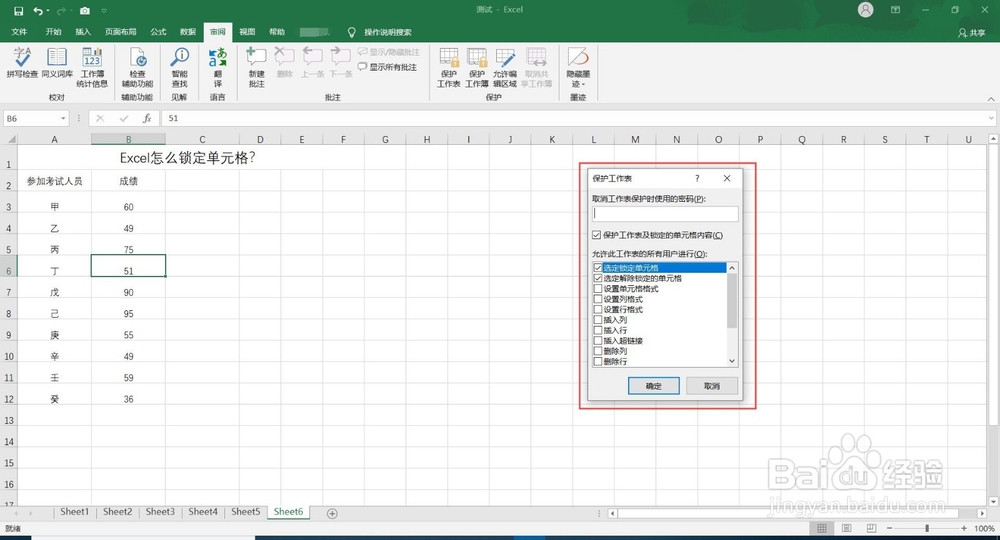
Task: Switch to Page Break Preview icon
Action: click(x=871, y=529)
